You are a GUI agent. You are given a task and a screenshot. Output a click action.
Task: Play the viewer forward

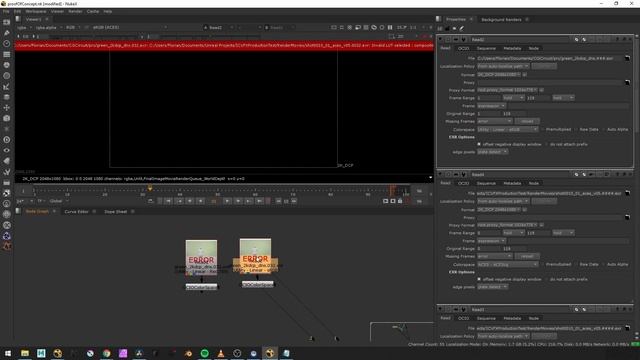click(227, 201)
